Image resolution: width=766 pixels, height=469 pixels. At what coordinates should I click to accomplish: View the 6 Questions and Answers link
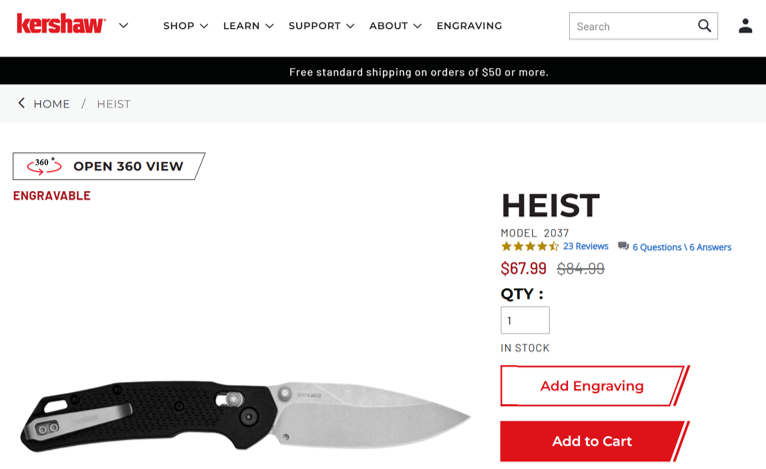coord(681,247)
